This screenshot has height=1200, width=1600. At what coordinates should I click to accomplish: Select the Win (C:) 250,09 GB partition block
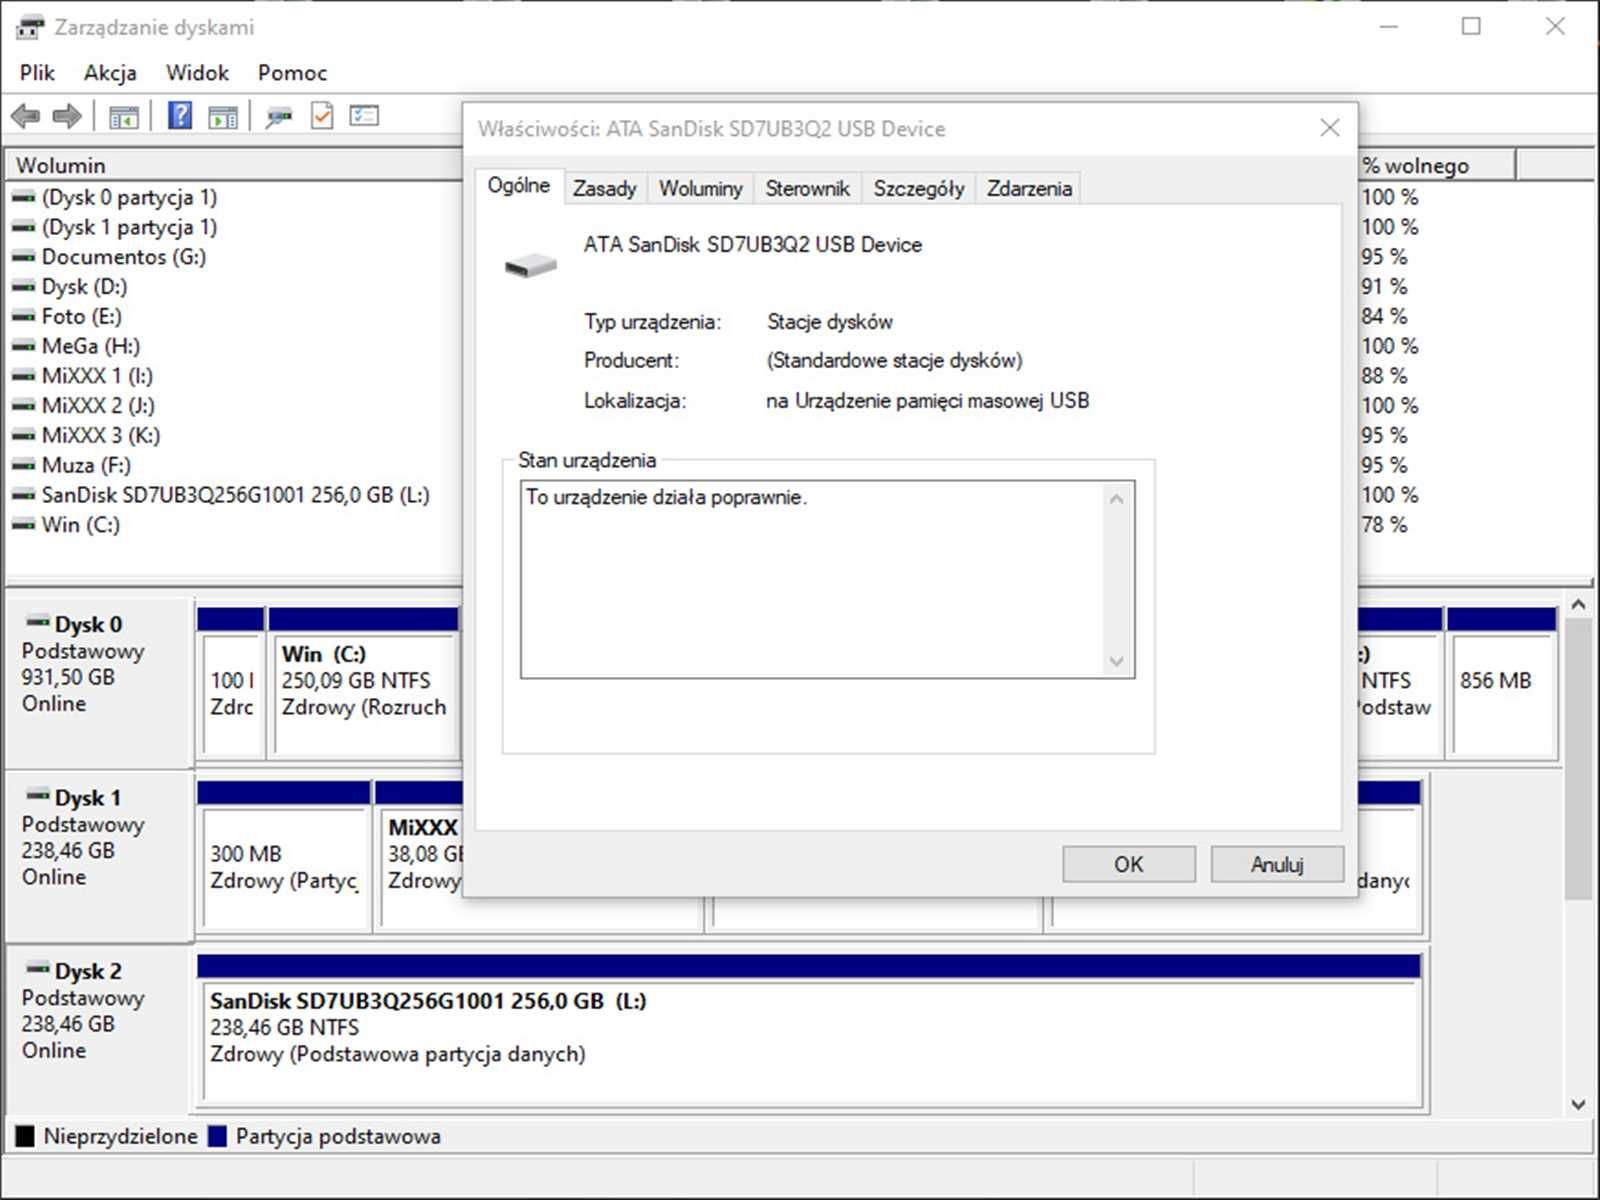click(366, 682)
